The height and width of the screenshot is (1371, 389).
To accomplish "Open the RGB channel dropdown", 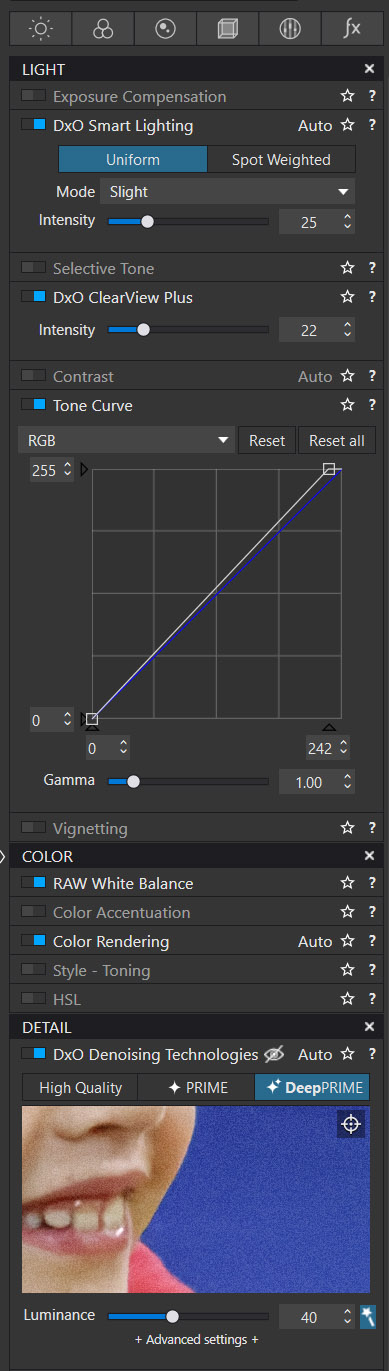I will point(127,440).
